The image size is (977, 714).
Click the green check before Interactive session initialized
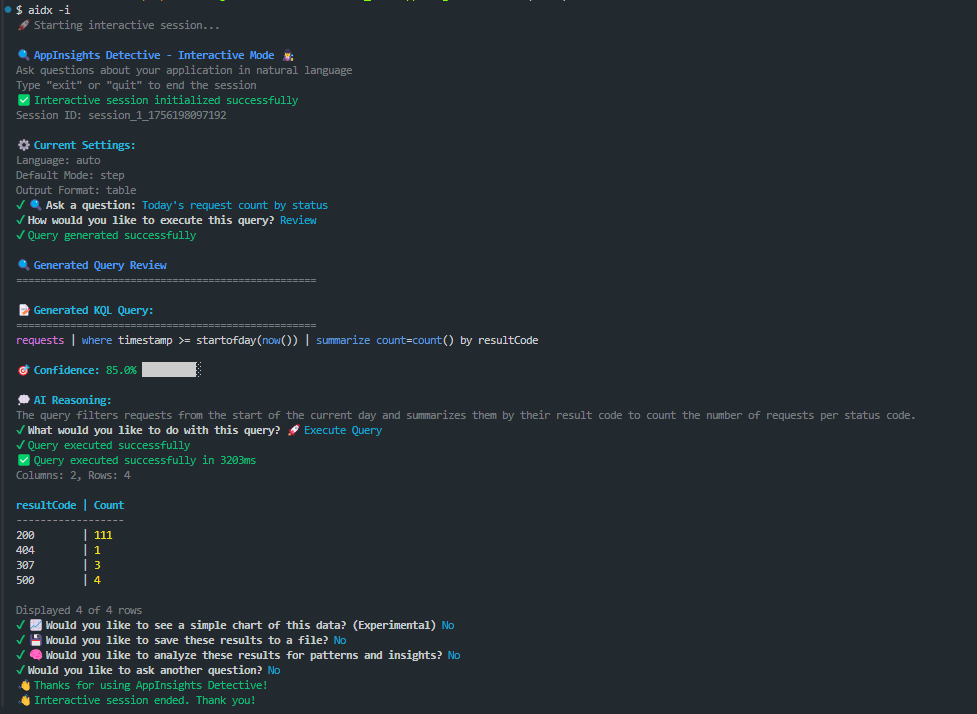point(24,100)
